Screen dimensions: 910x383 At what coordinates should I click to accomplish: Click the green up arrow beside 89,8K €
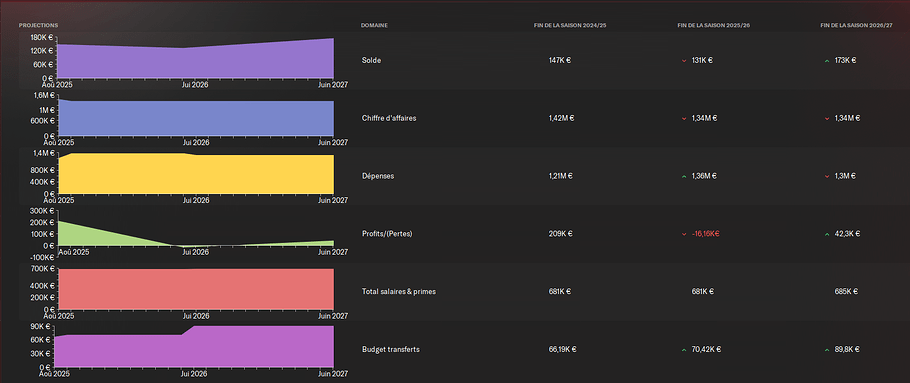(827, 350)
